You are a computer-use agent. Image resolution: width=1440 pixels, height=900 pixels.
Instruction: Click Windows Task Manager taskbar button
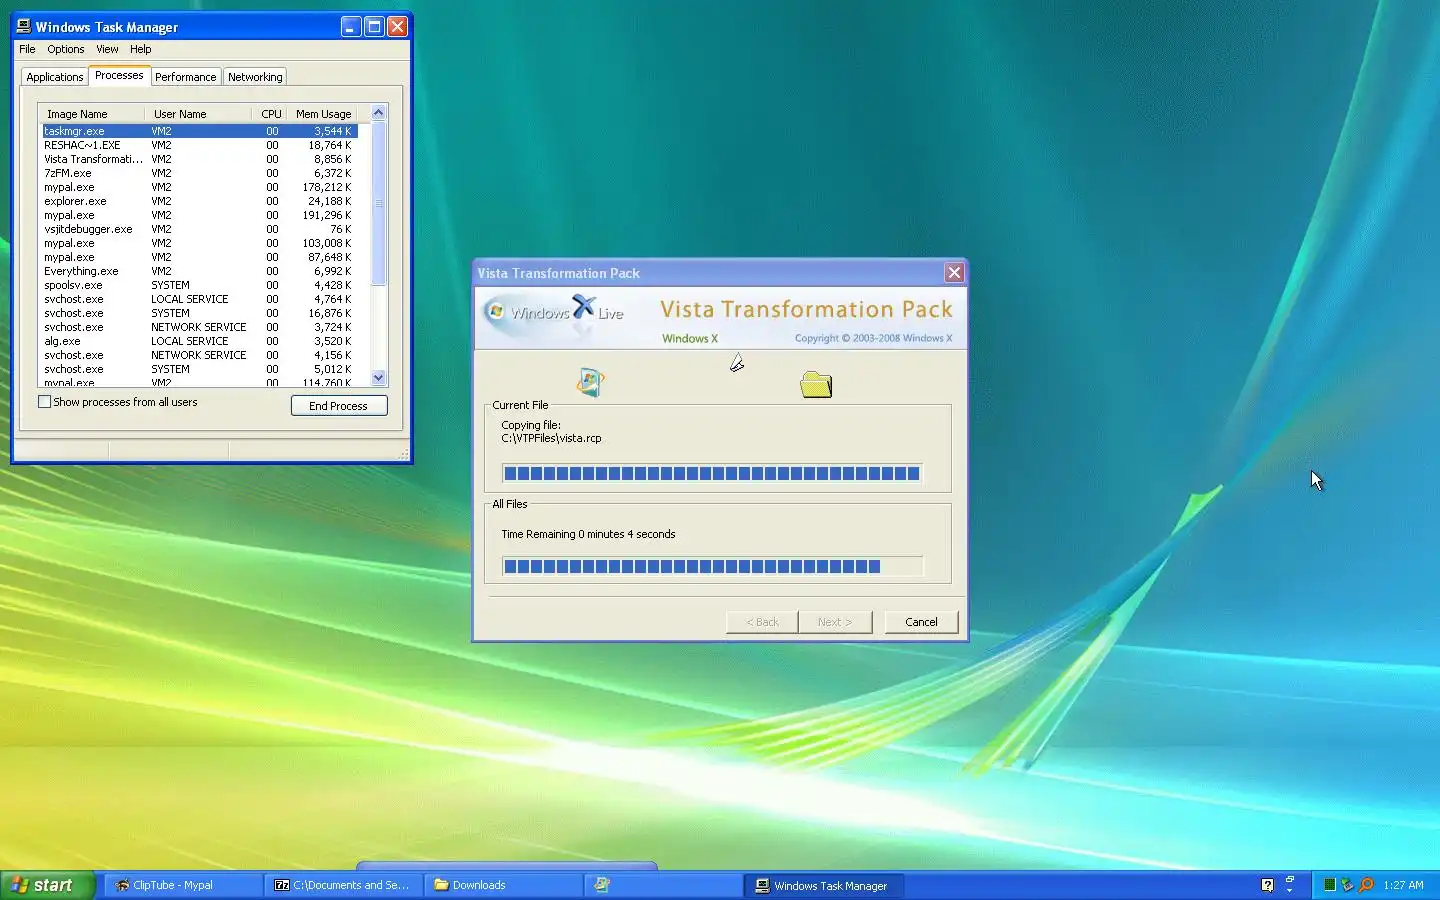(x=824, y=885)
